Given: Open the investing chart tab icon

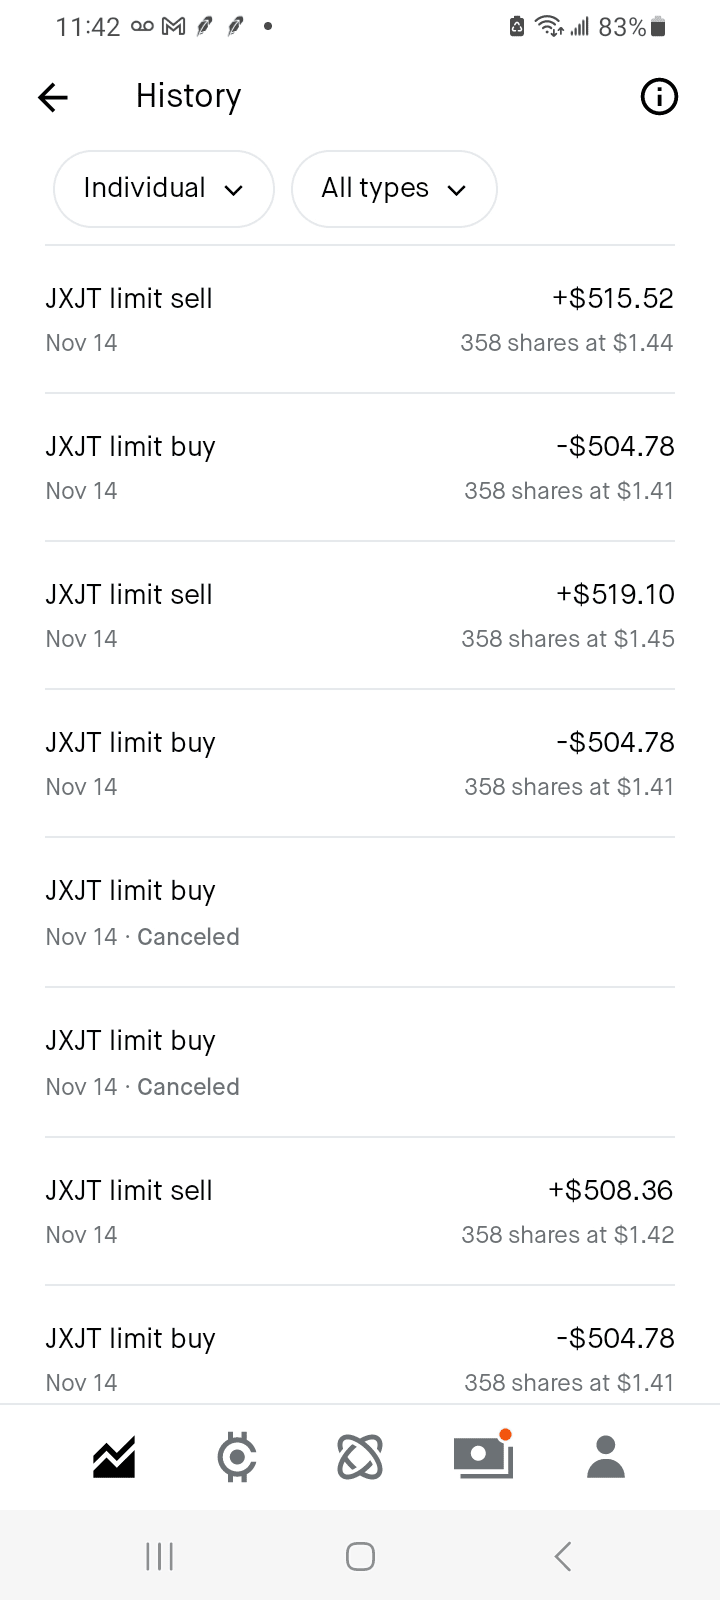Looking at the screenshot, I should 114,1457.
